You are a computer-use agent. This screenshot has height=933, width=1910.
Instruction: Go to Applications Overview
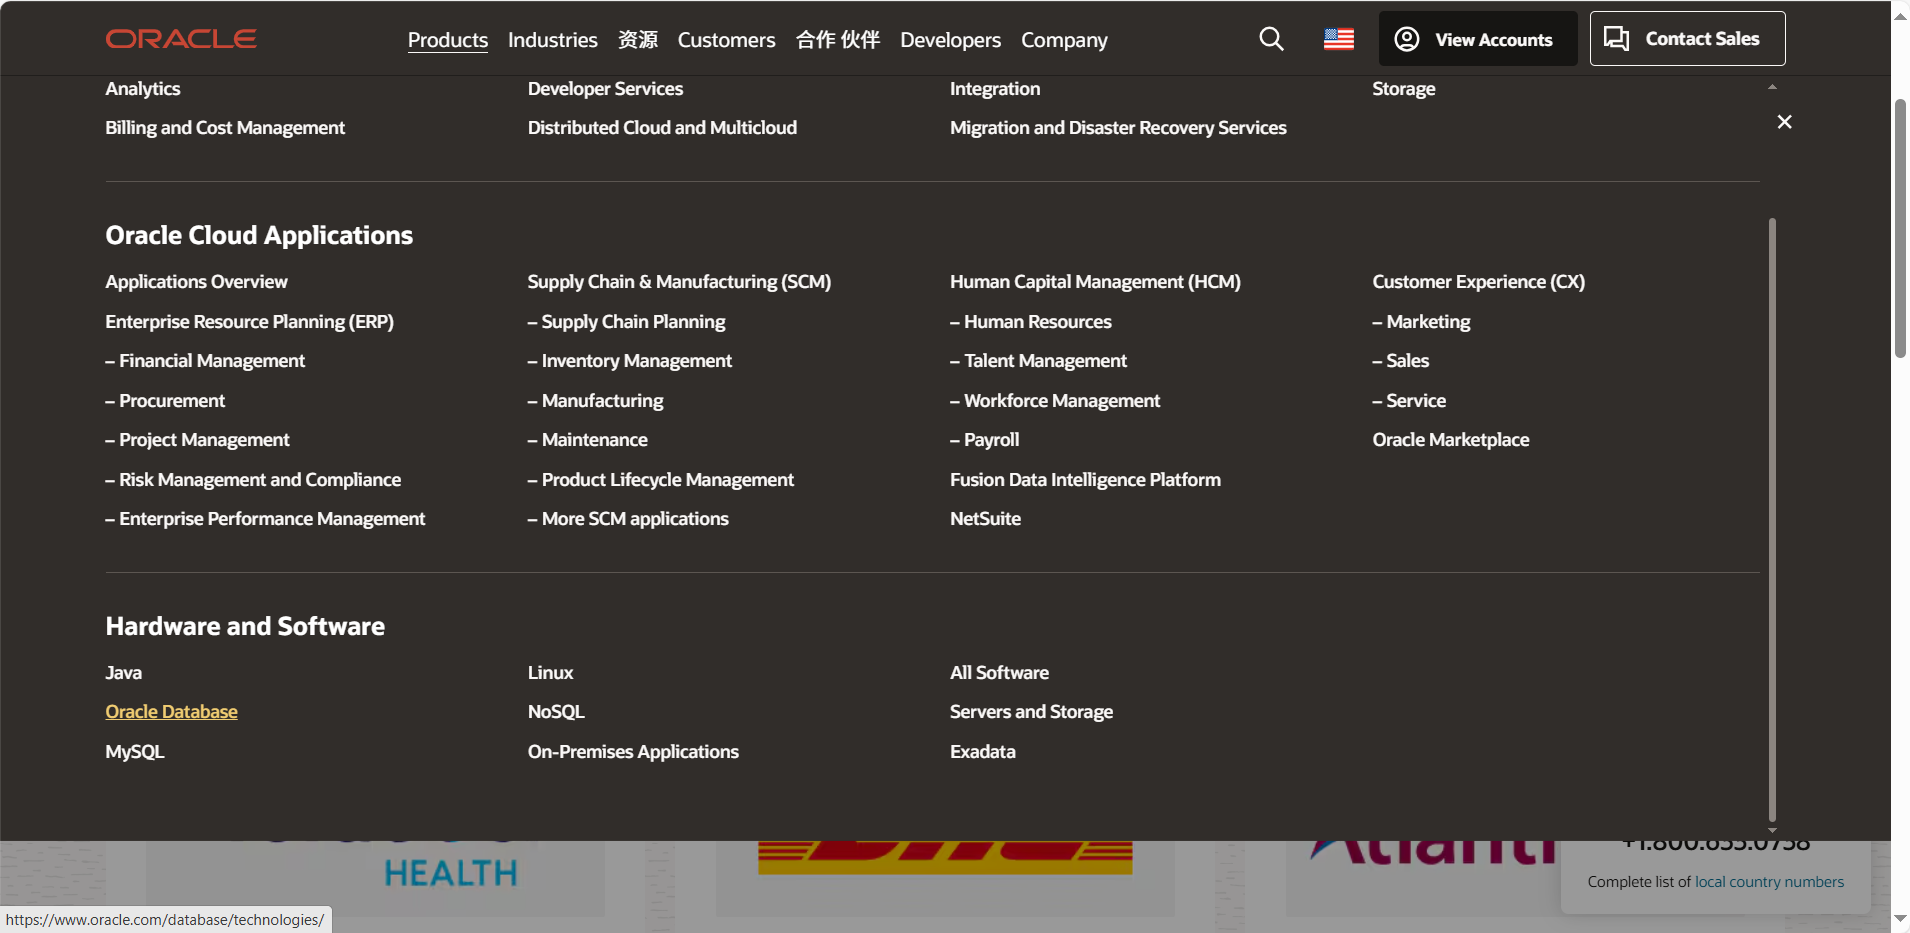click(x=197, y=282)
